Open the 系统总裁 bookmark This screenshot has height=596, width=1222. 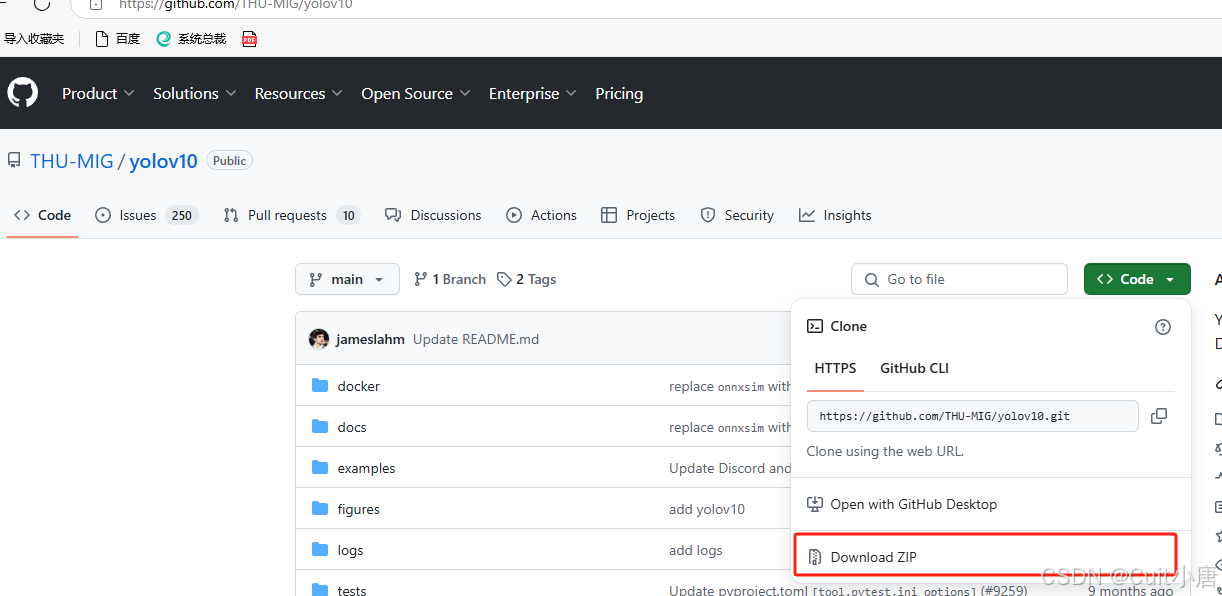click(191, 39)
